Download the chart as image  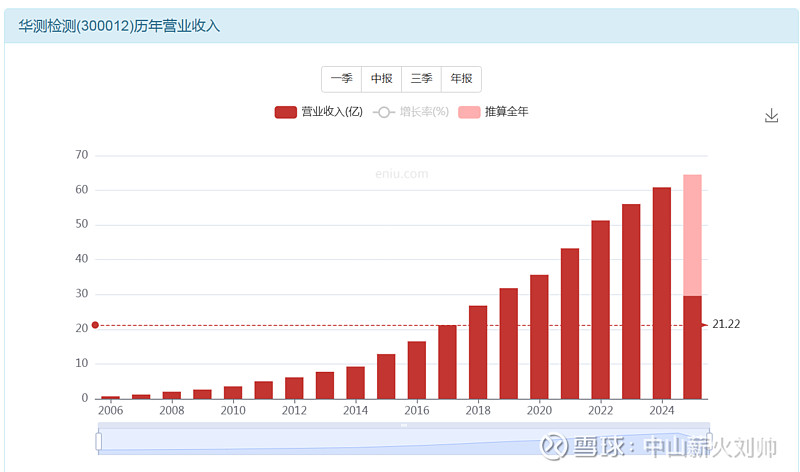point(771,116)
